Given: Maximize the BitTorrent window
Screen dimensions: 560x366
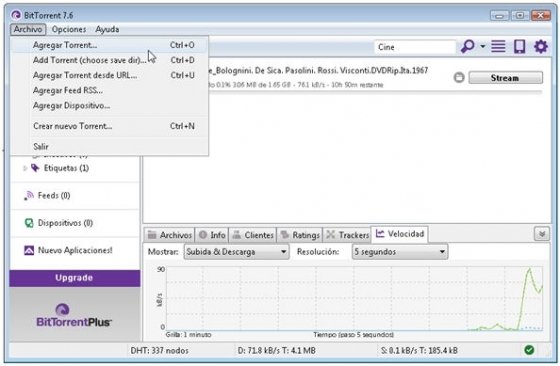Looking at the screenshot, I should click(519, 15).
